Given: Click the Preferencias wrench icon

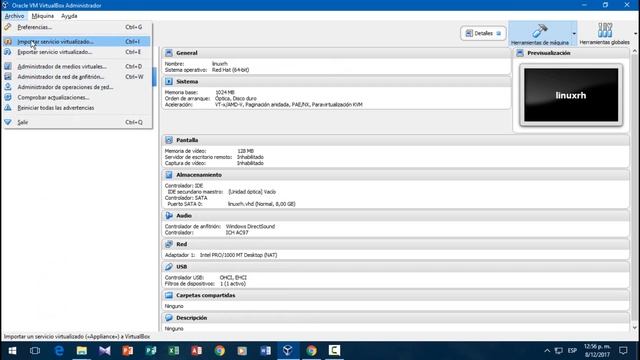Looking at the screenshot, I should point(8,27).
